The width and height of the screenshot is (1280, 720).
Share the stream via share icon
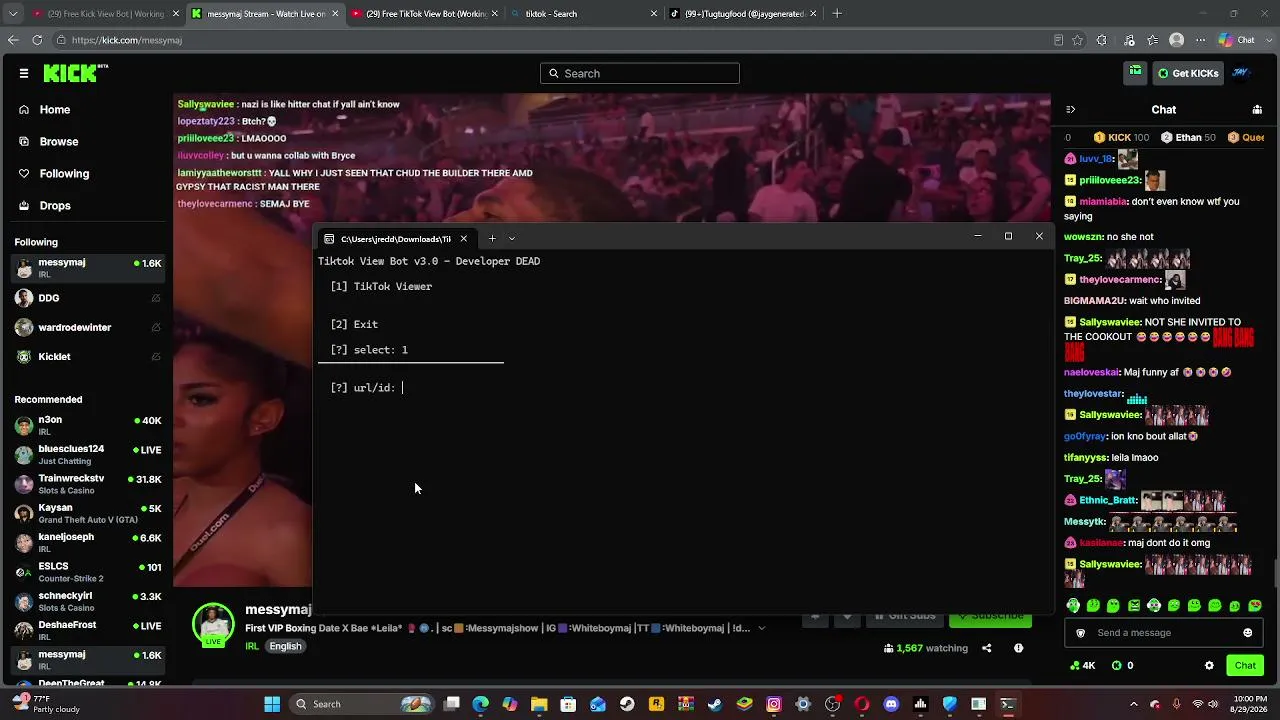pos(986,648)
